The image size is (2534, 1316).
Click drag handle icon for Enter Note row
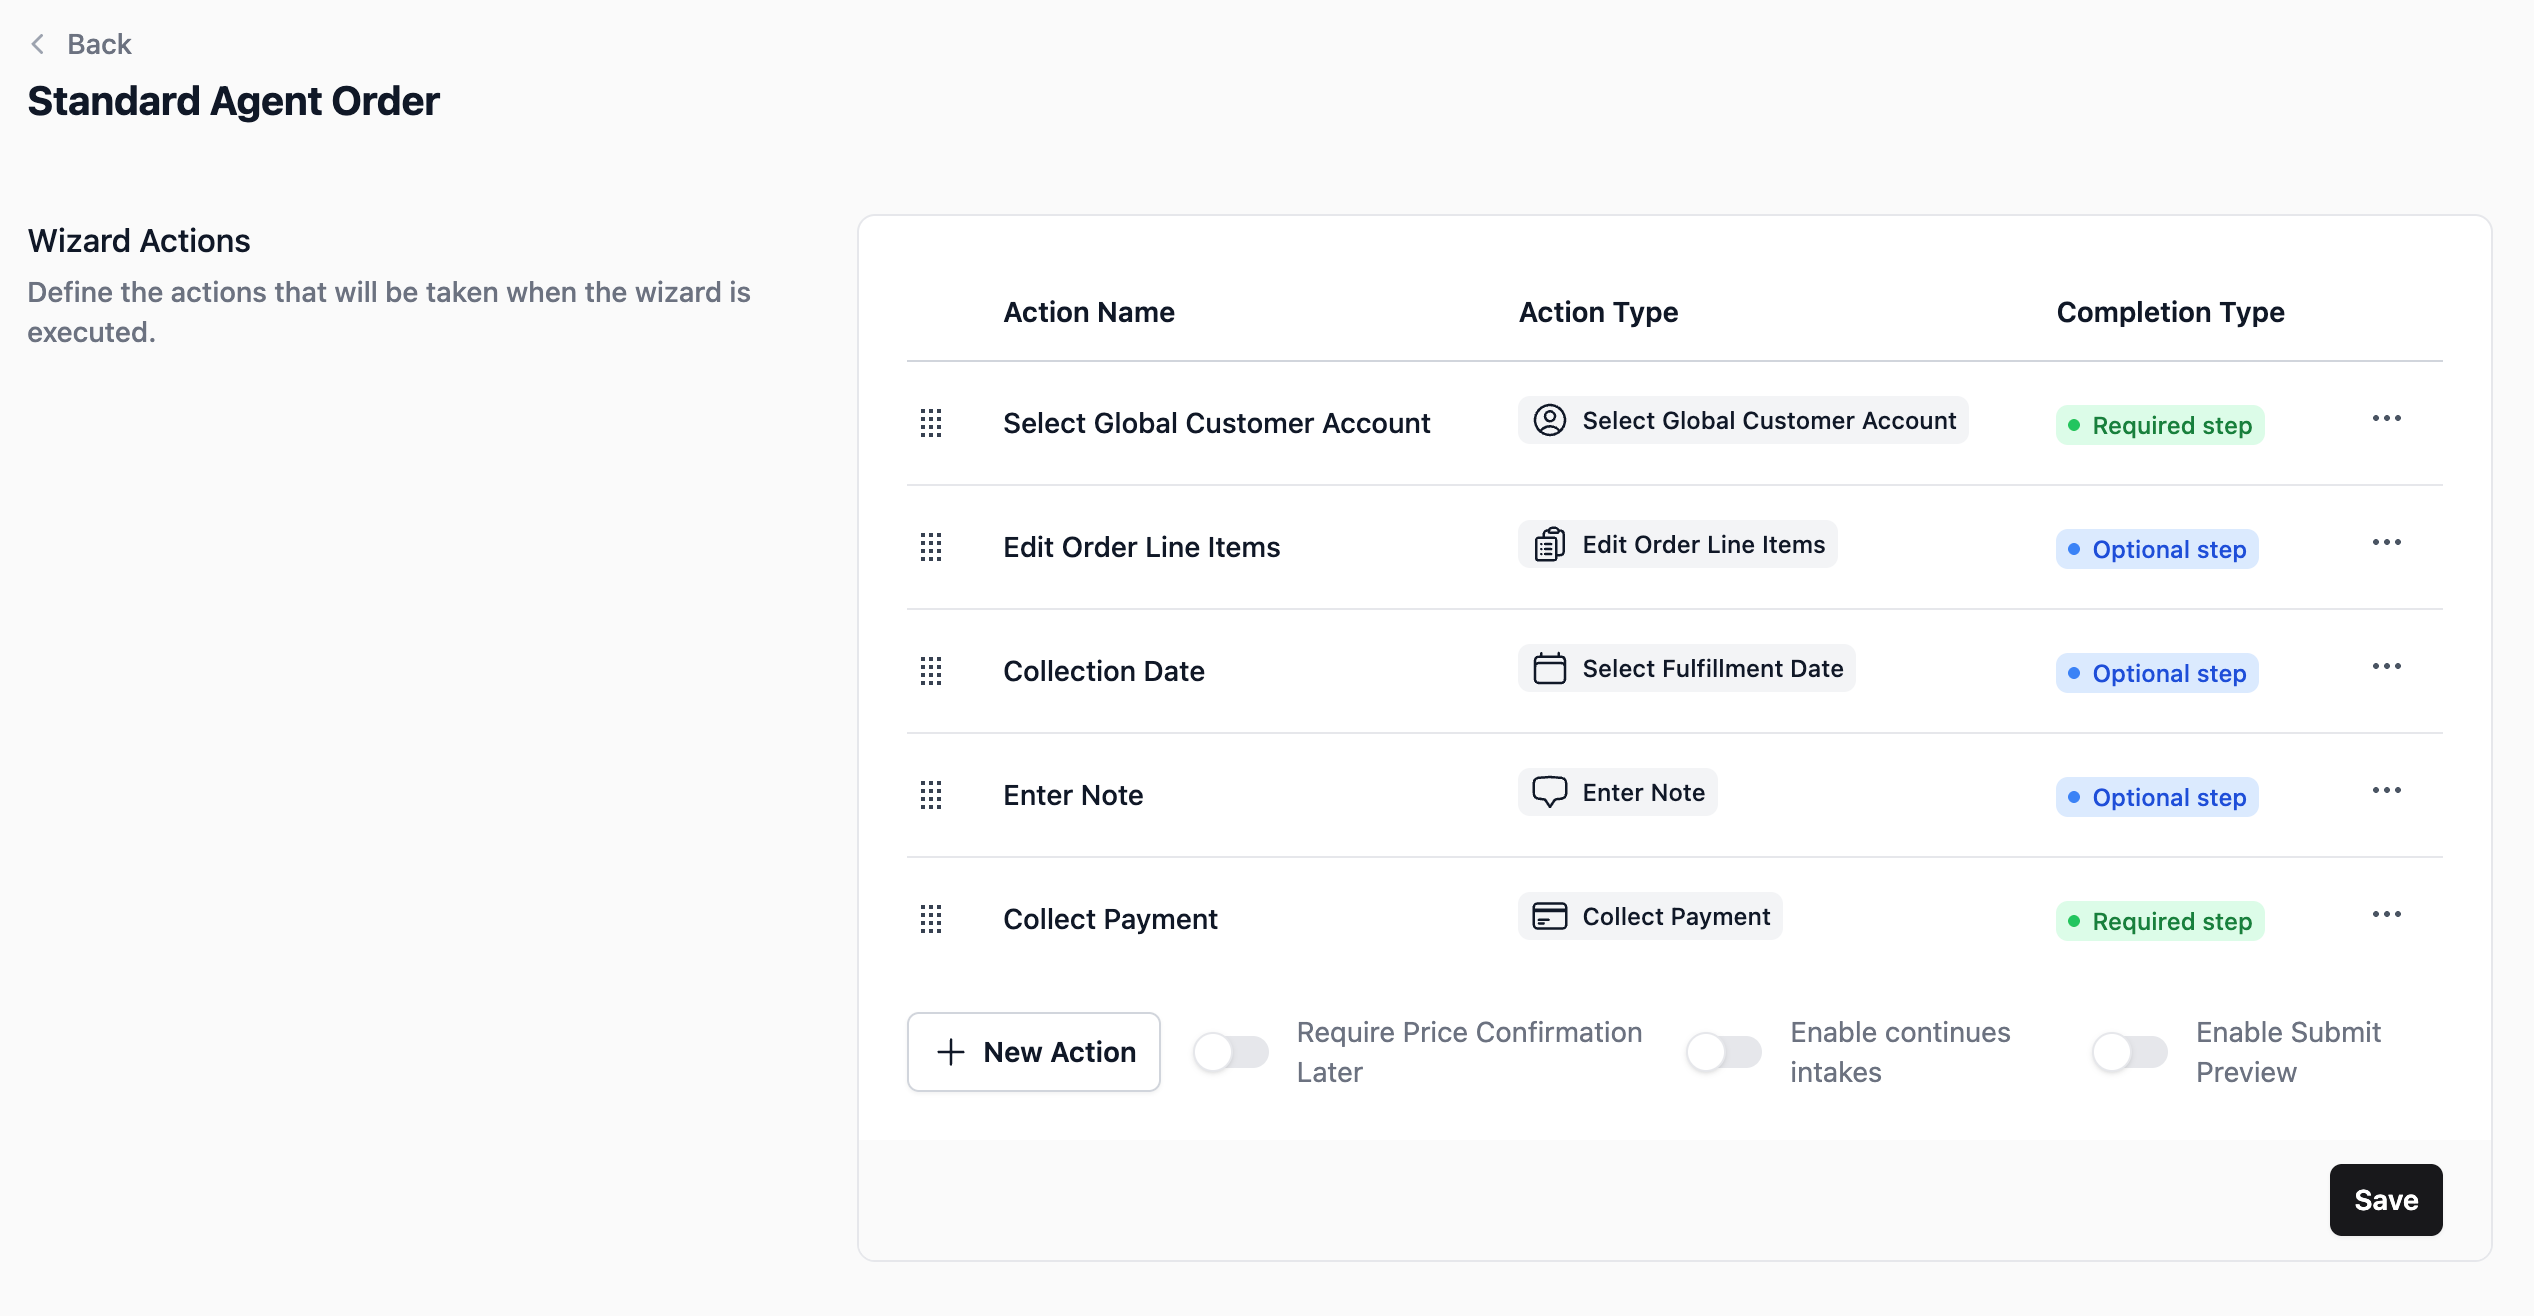tap(931, 795)
